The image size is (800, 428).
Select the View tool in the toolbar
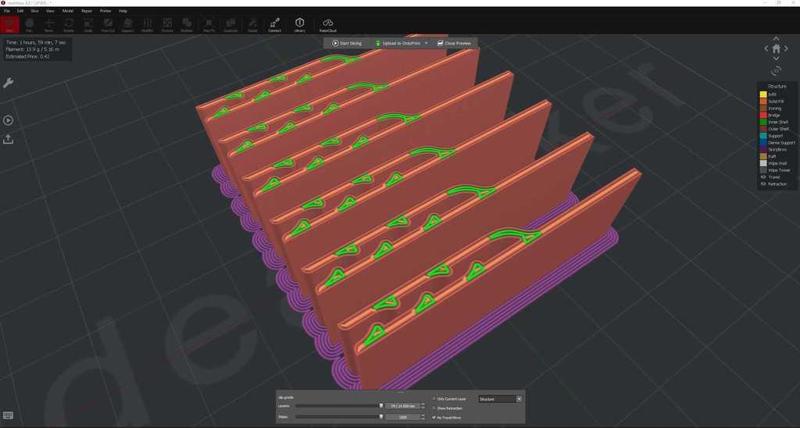click(9, 24)
